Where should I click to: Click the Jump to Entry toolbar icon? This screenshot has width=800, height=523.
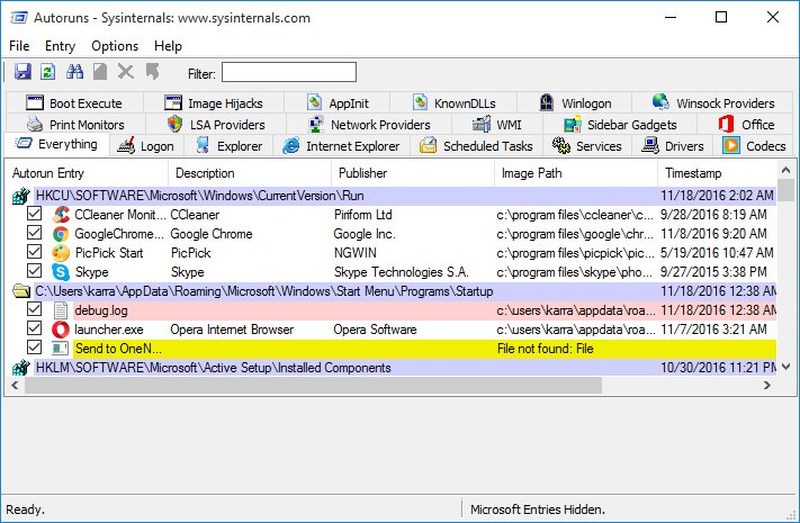pyautogui.click(x=152, y=71)
